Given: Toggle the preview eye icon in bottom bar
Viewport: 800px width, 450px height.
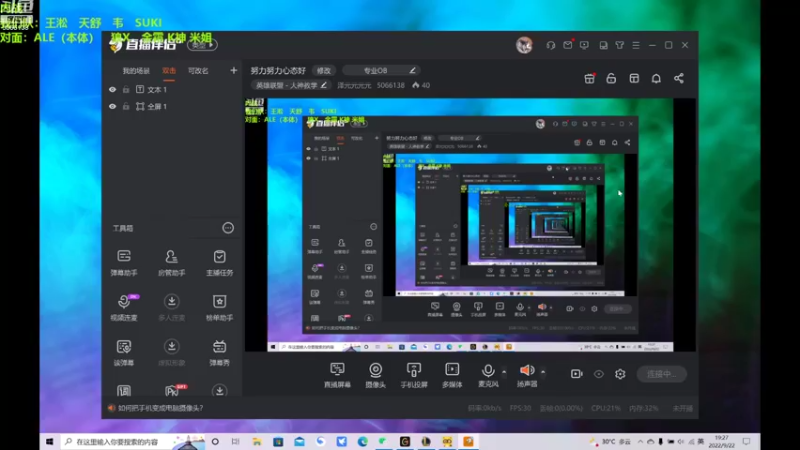Looking at the screenshot, I should [598, 374].
